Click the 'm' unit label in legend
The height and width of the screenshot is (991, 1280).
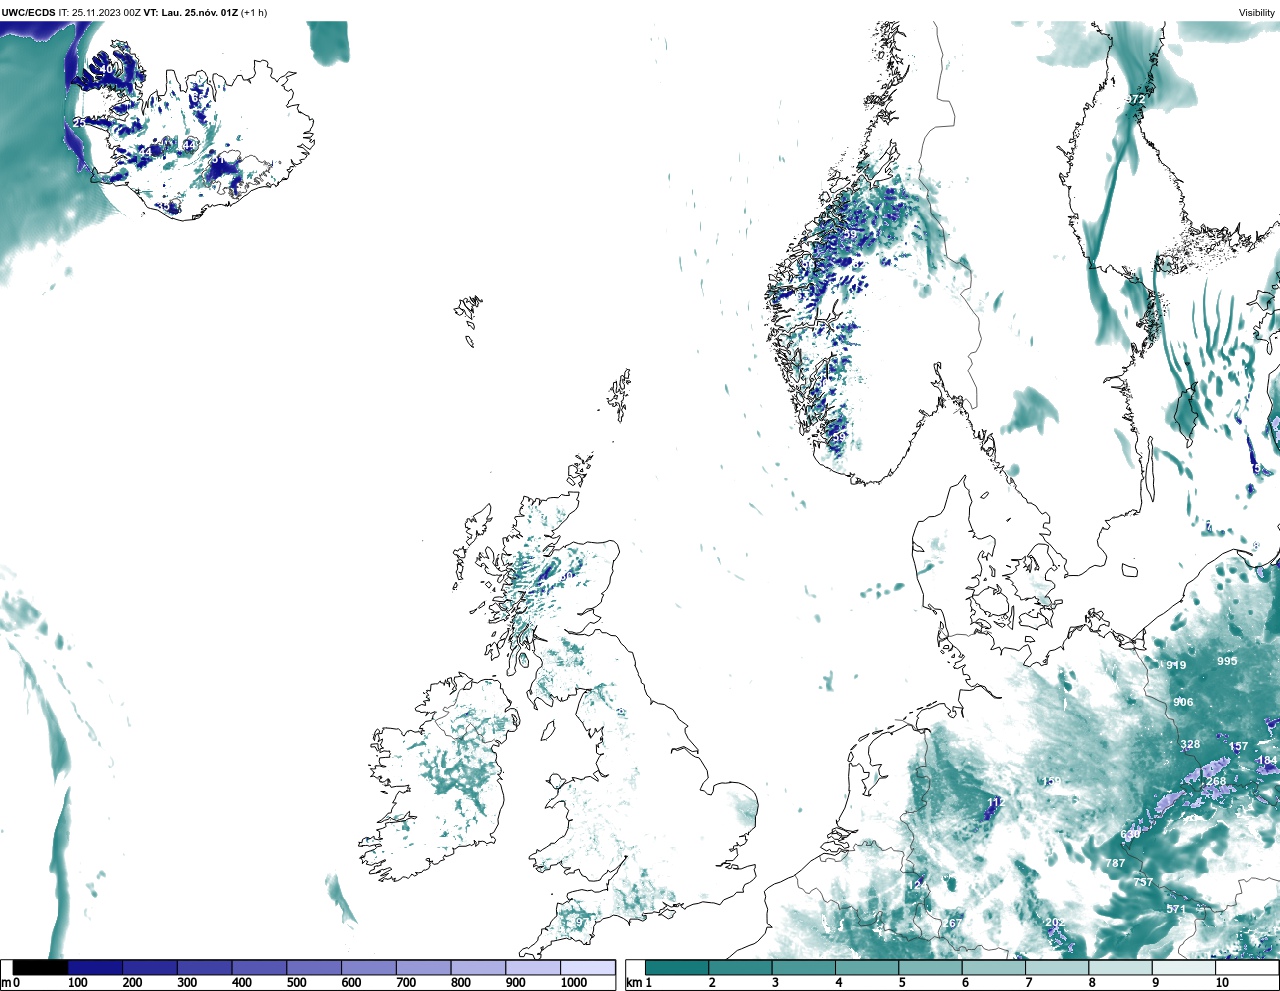coord(5,983)
